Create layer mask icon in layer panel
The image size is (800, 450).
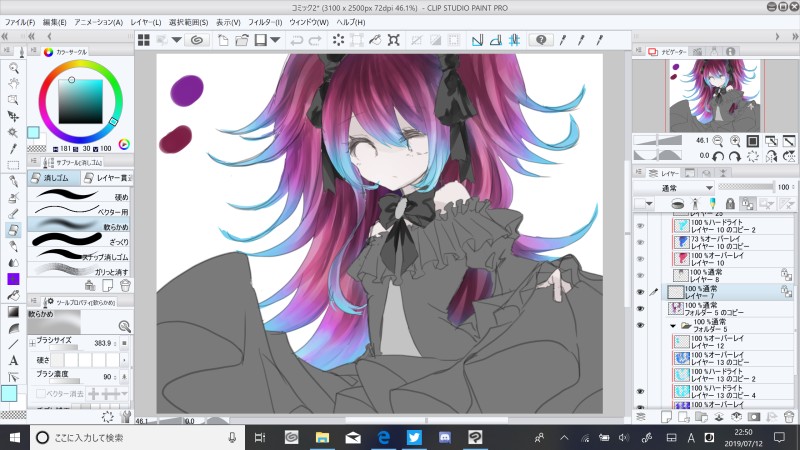[x=754, y=417]
